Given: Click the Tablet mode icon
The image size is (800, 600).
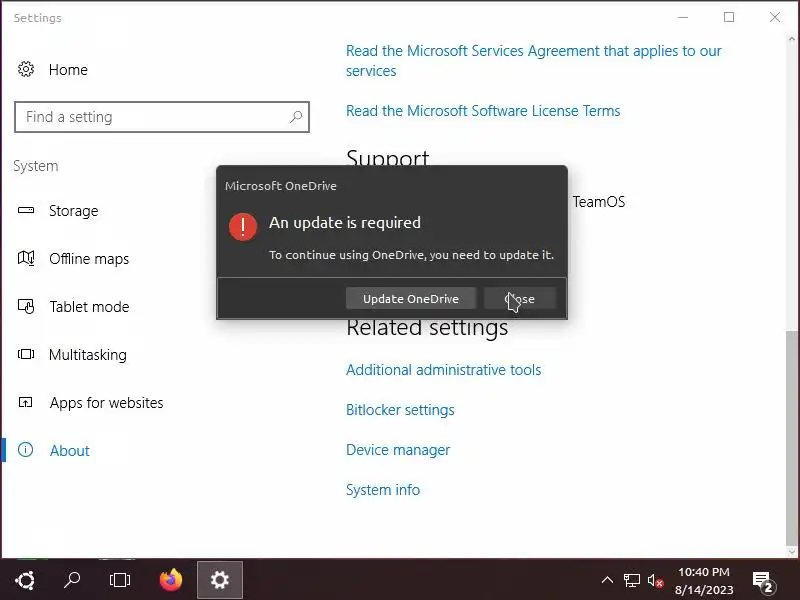Looking at the screenshot, I should (26, 306).
